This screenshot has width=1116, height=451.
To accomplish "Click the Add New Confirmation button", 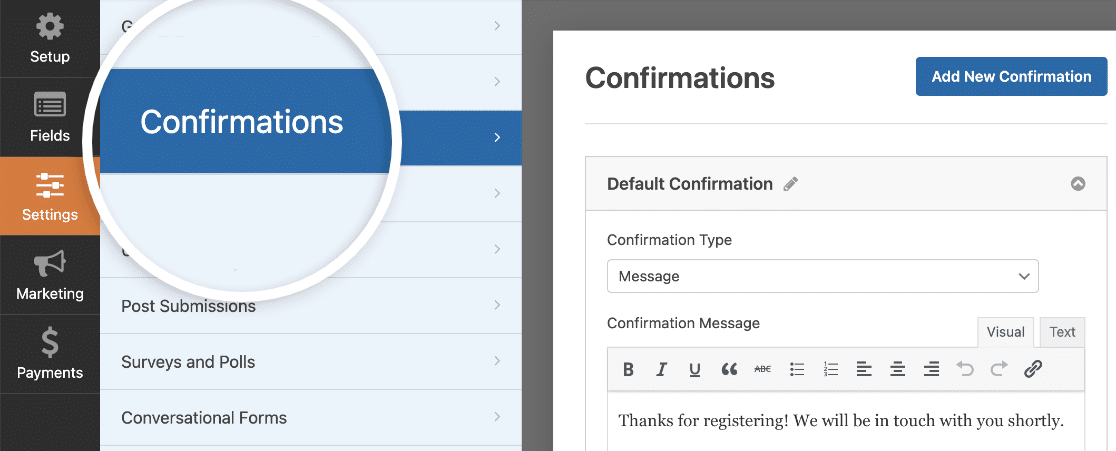I will (x=1011, y=76).
